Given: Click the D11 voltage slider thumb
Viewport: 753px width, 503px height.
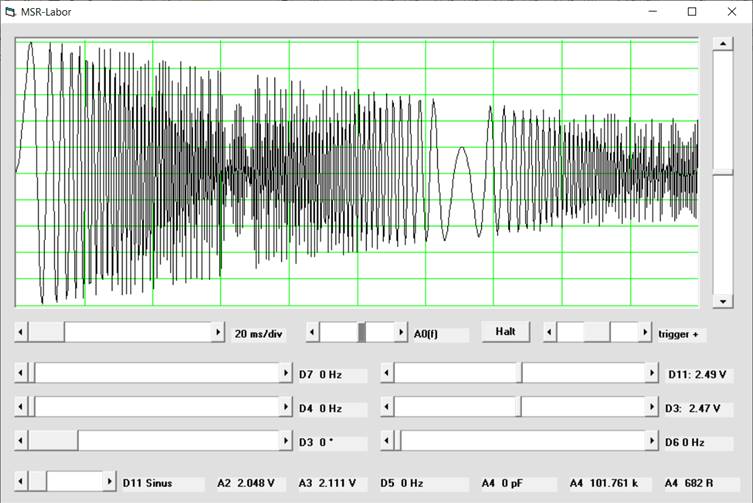Looking at the screenshot, I should pyautogui.click(x=519, y=373).
